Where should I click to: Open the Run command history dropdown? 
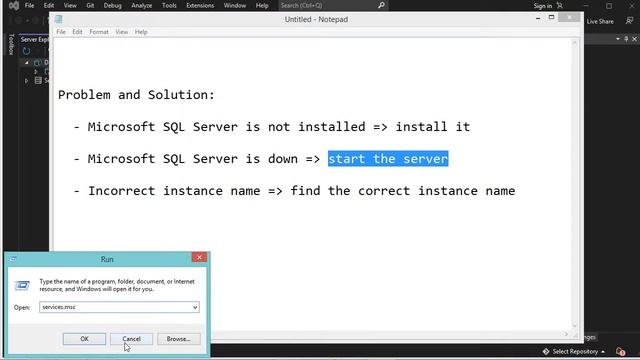click(195, 307)
